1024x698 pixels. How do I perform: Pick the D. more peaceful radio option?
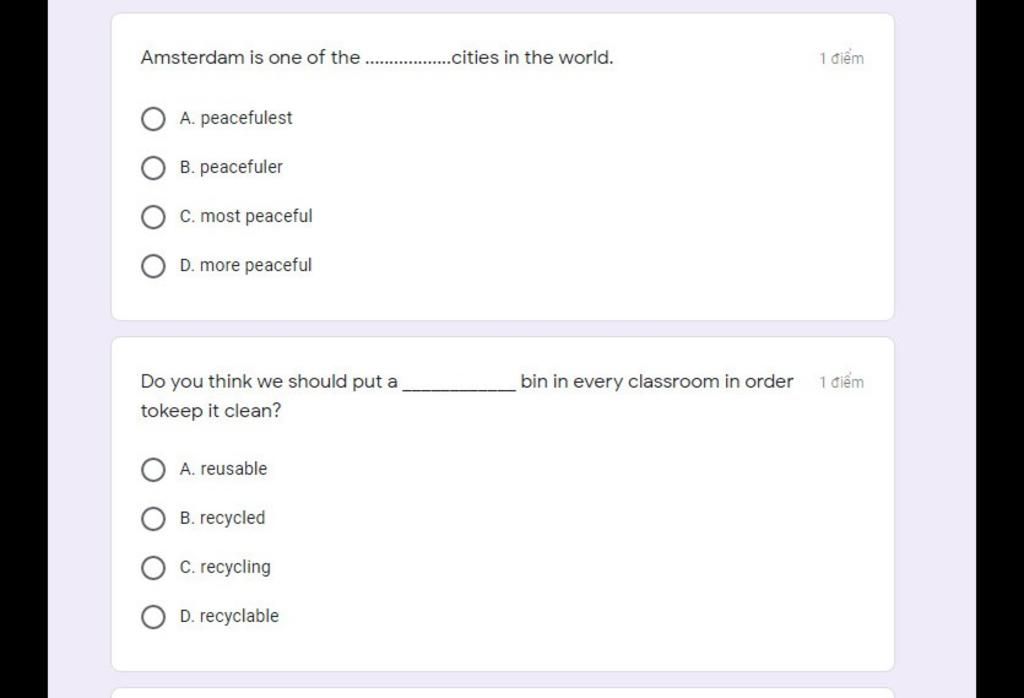(x=153, y=266)
